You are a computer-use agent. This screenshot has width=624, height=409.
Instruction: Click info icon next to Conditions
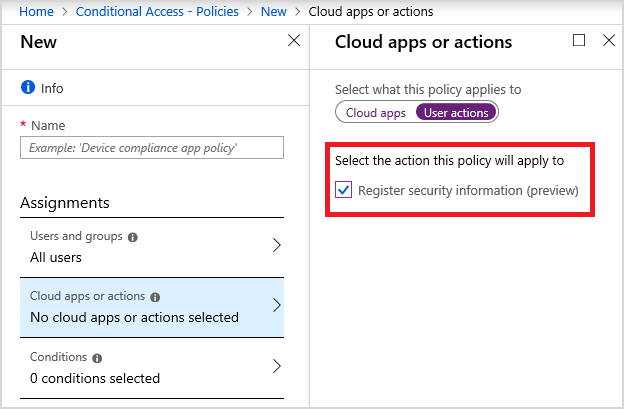coord(97,357)
